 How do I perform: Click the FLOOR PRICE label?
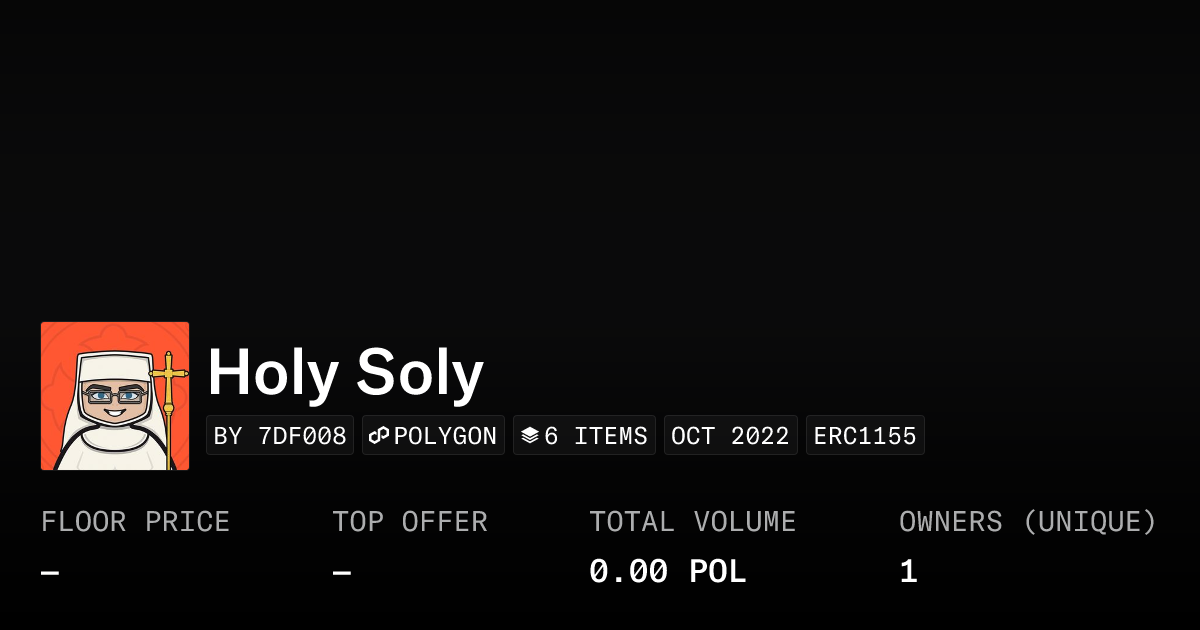tap(135, 522)
